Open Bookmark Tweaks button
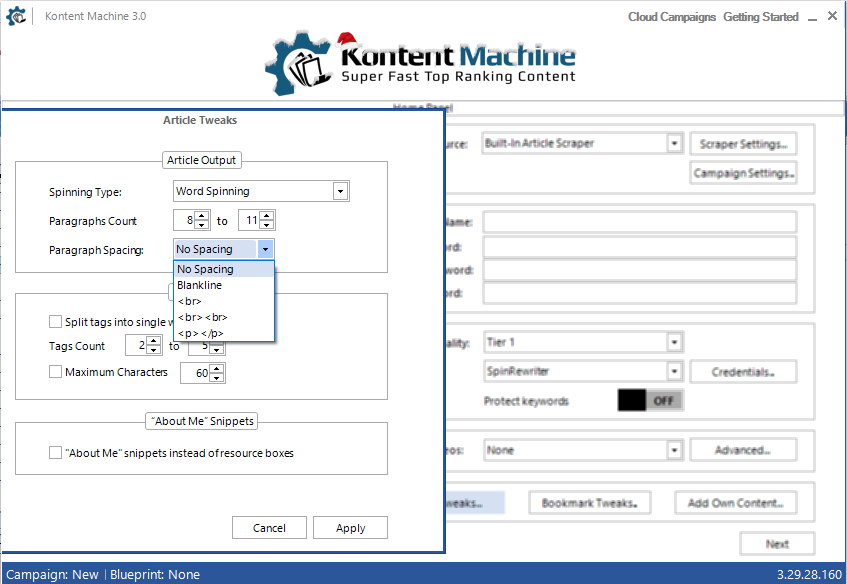This screenshot has width=847, height=584. (589, 502)
